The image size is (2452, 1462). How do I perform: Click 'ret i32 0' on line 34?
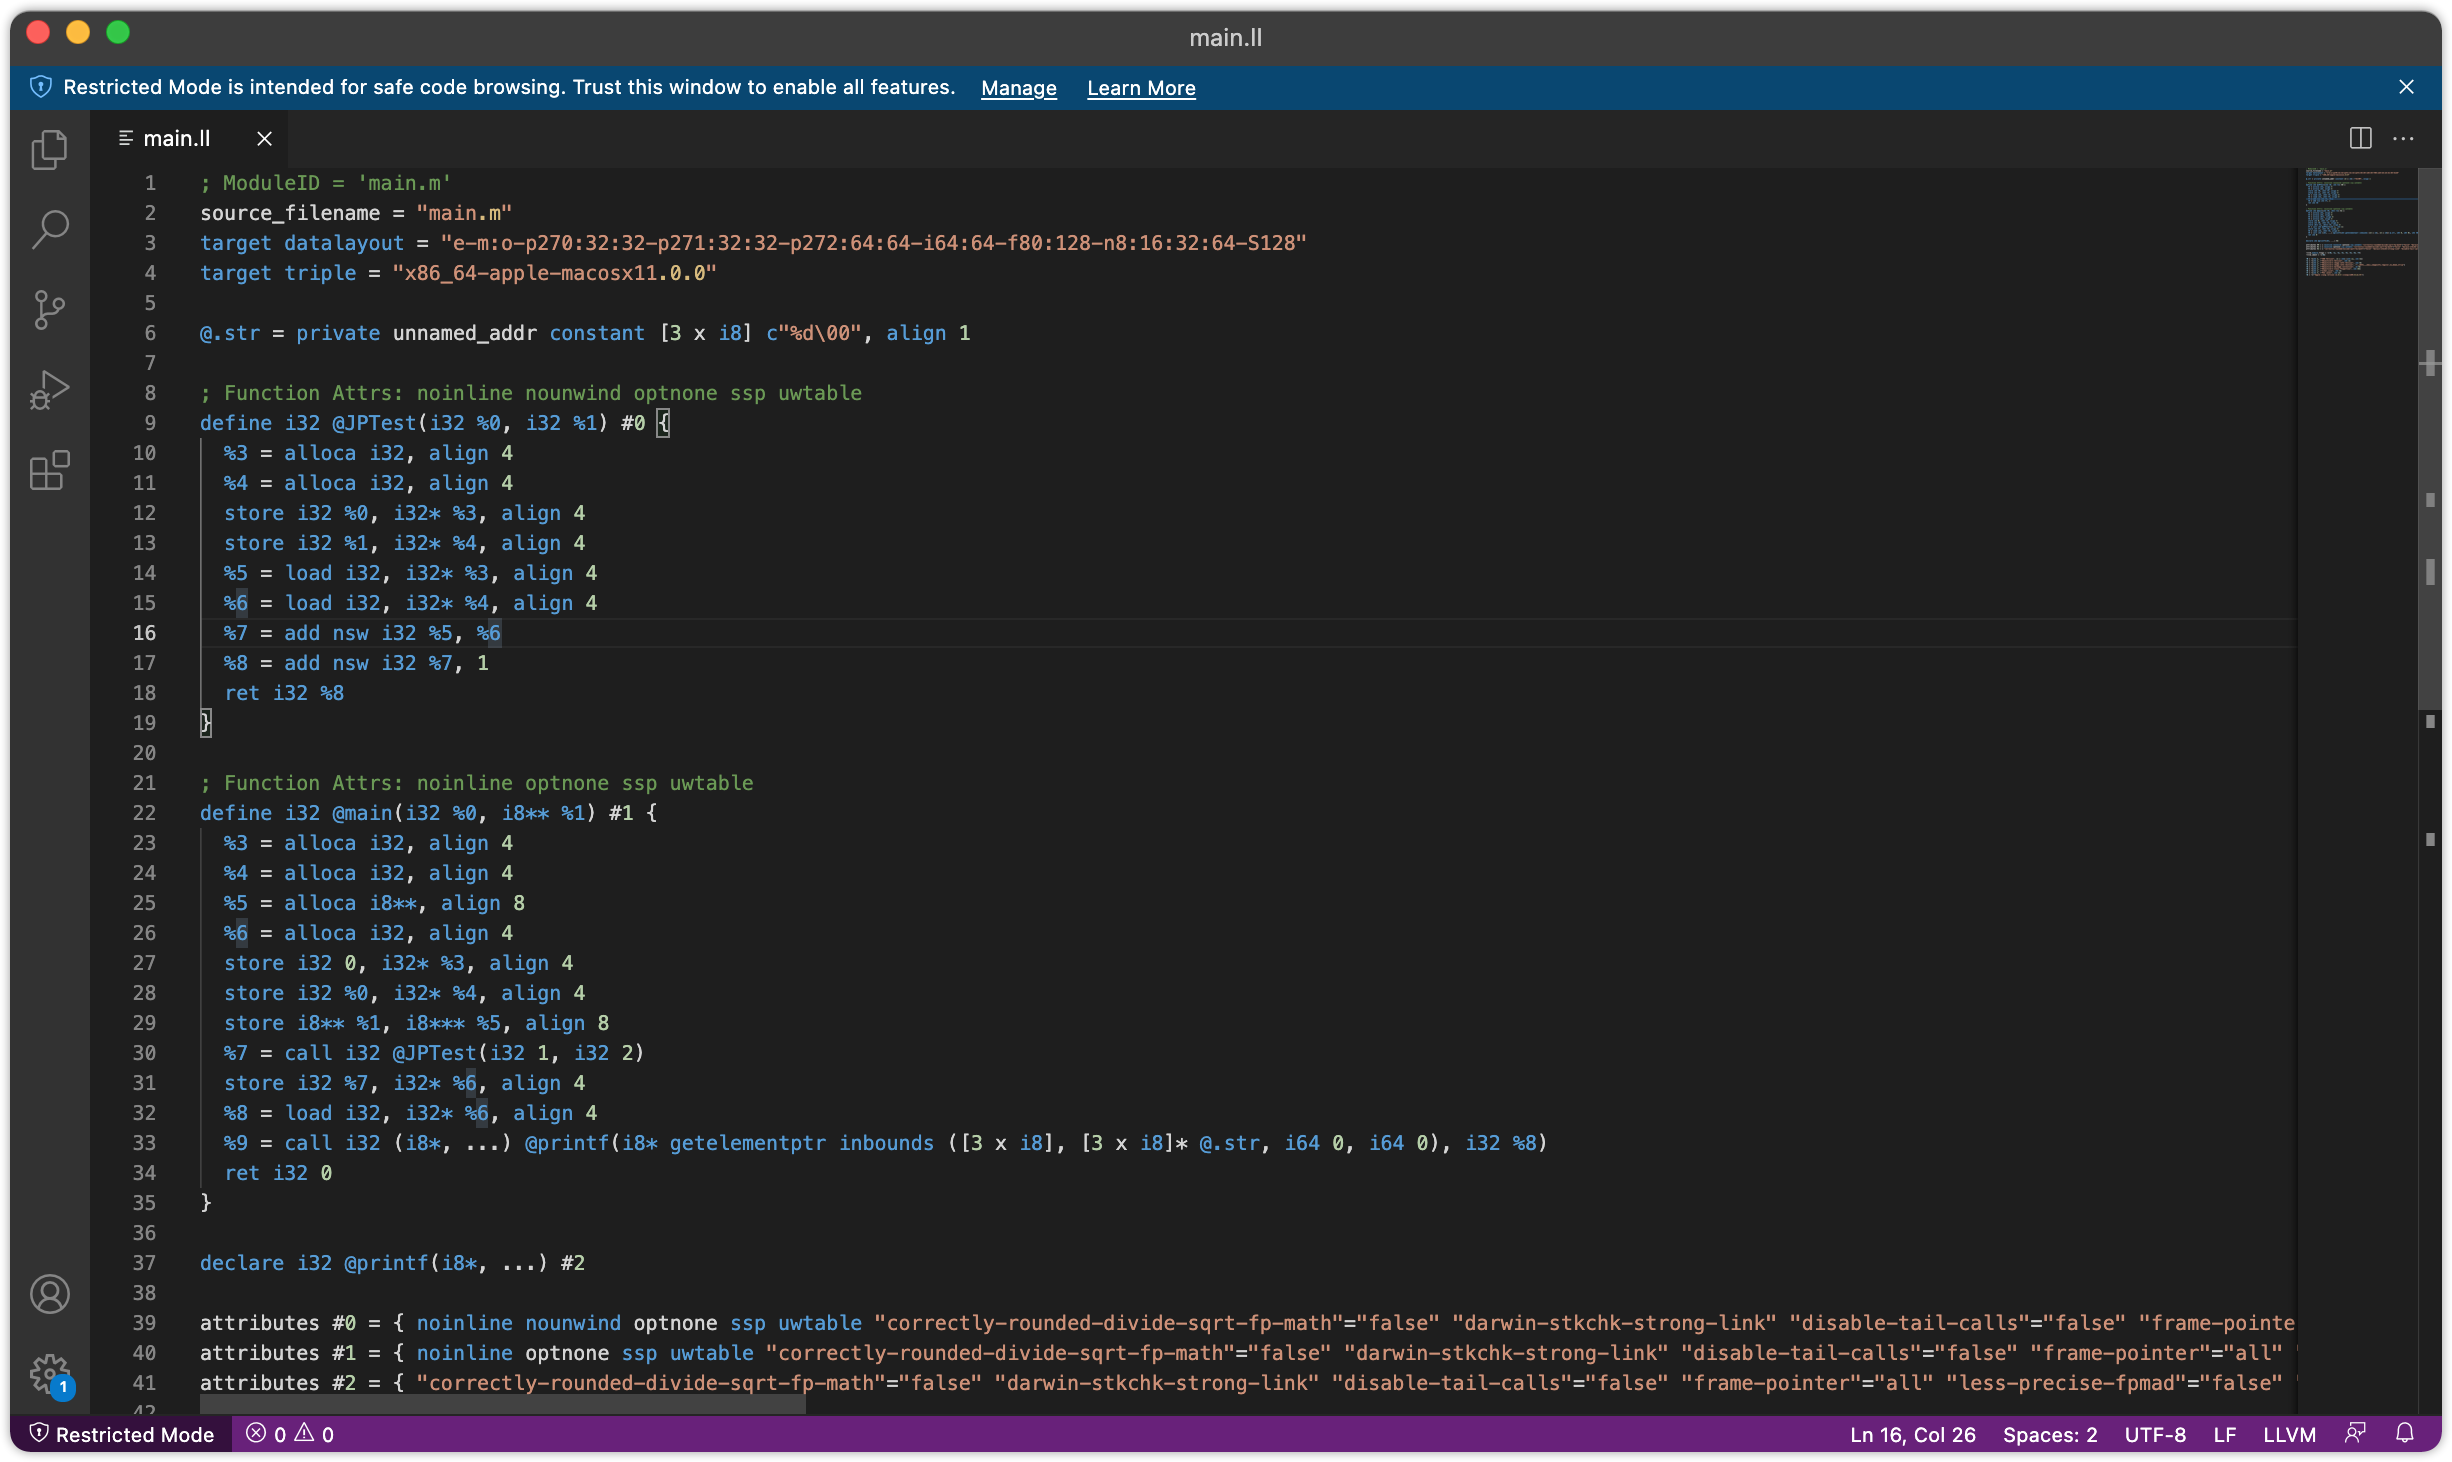coord(278,1173)
